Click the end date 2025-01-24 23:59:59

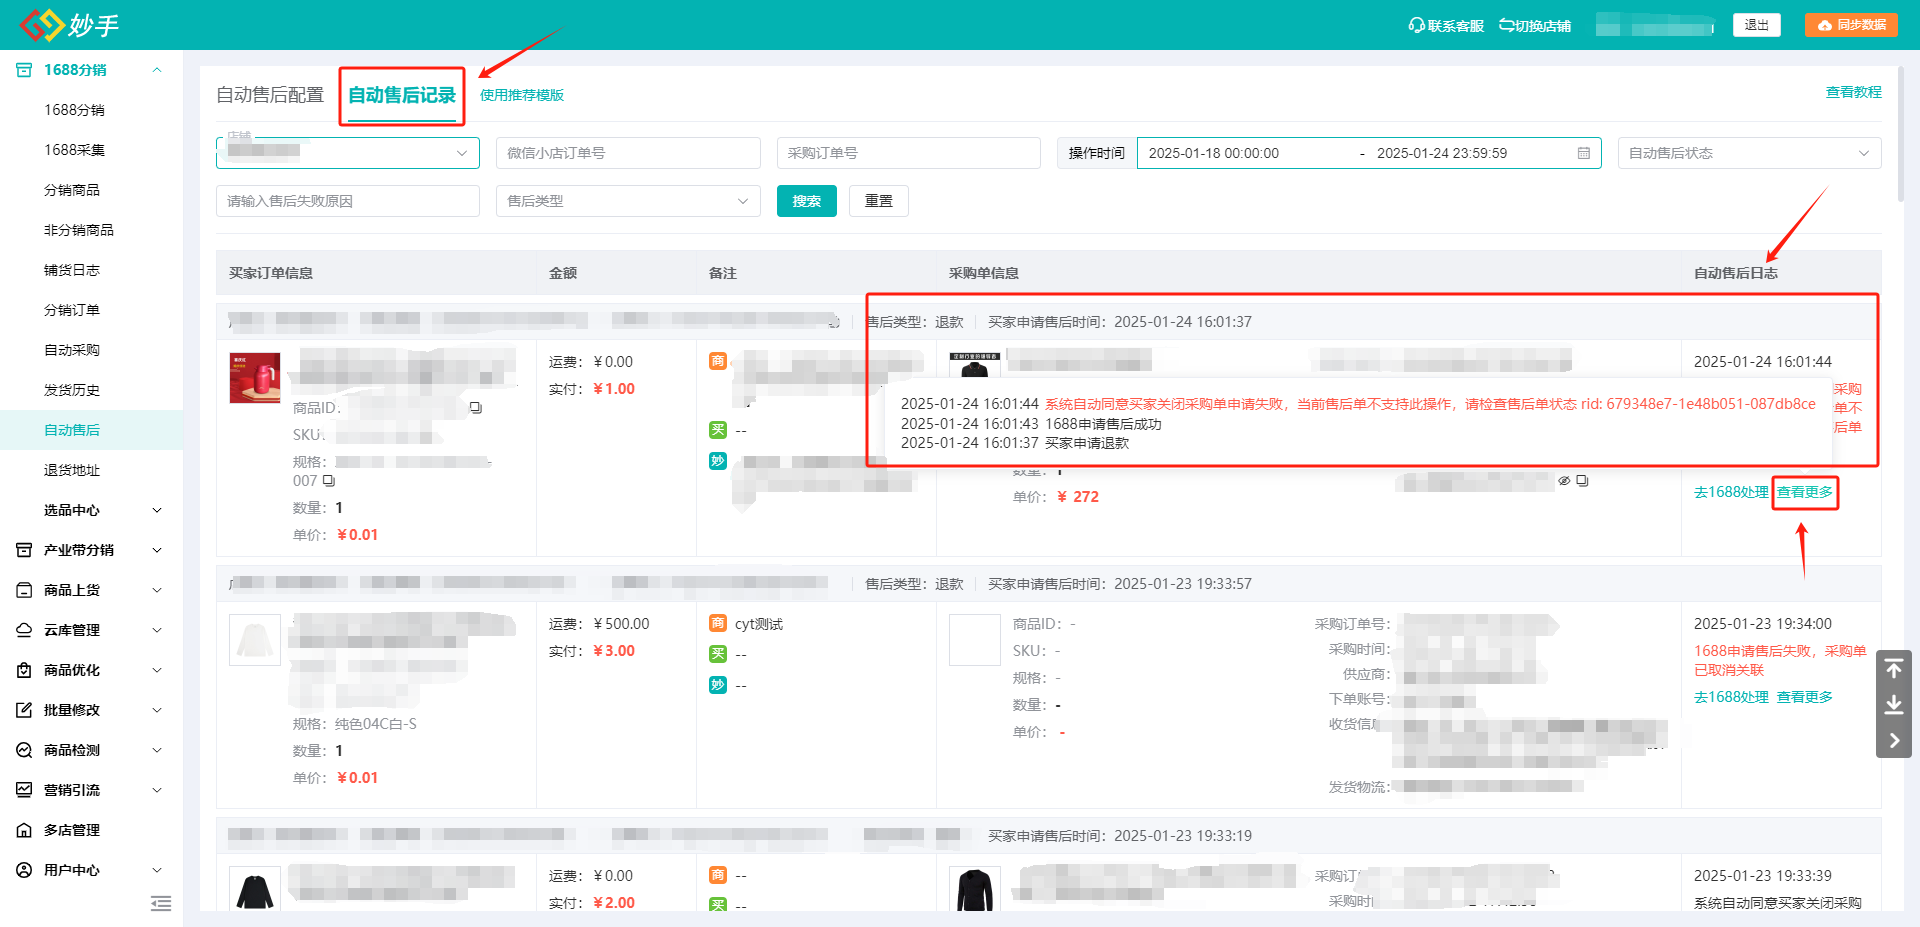click(x=1442, y=153)
